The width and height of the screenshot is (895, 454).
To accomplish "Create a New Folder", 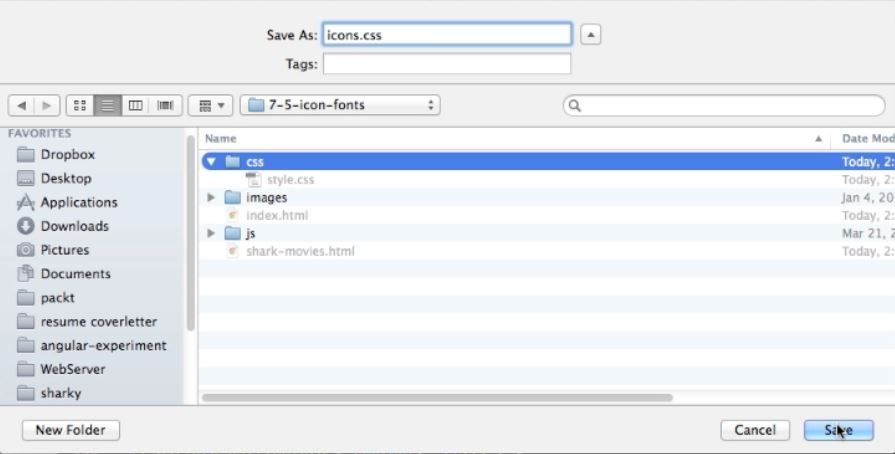I will point(70,430).
